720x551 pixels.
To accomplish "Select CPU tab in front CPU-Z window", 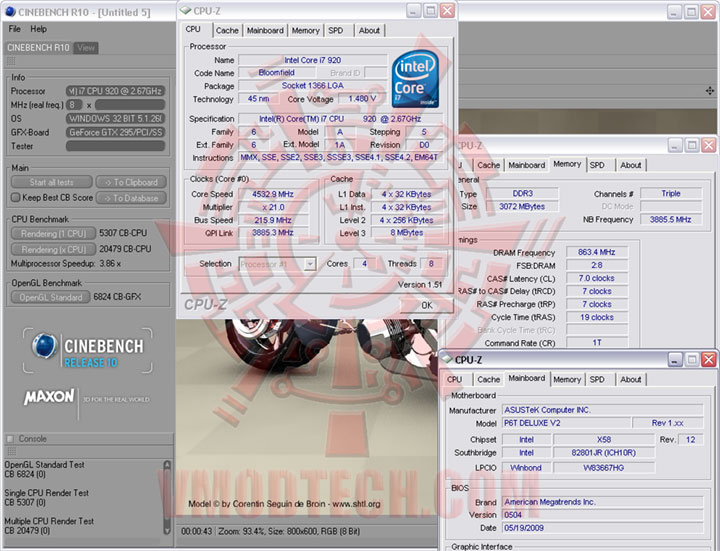I will pyautogui.click(x=193, y=29).
